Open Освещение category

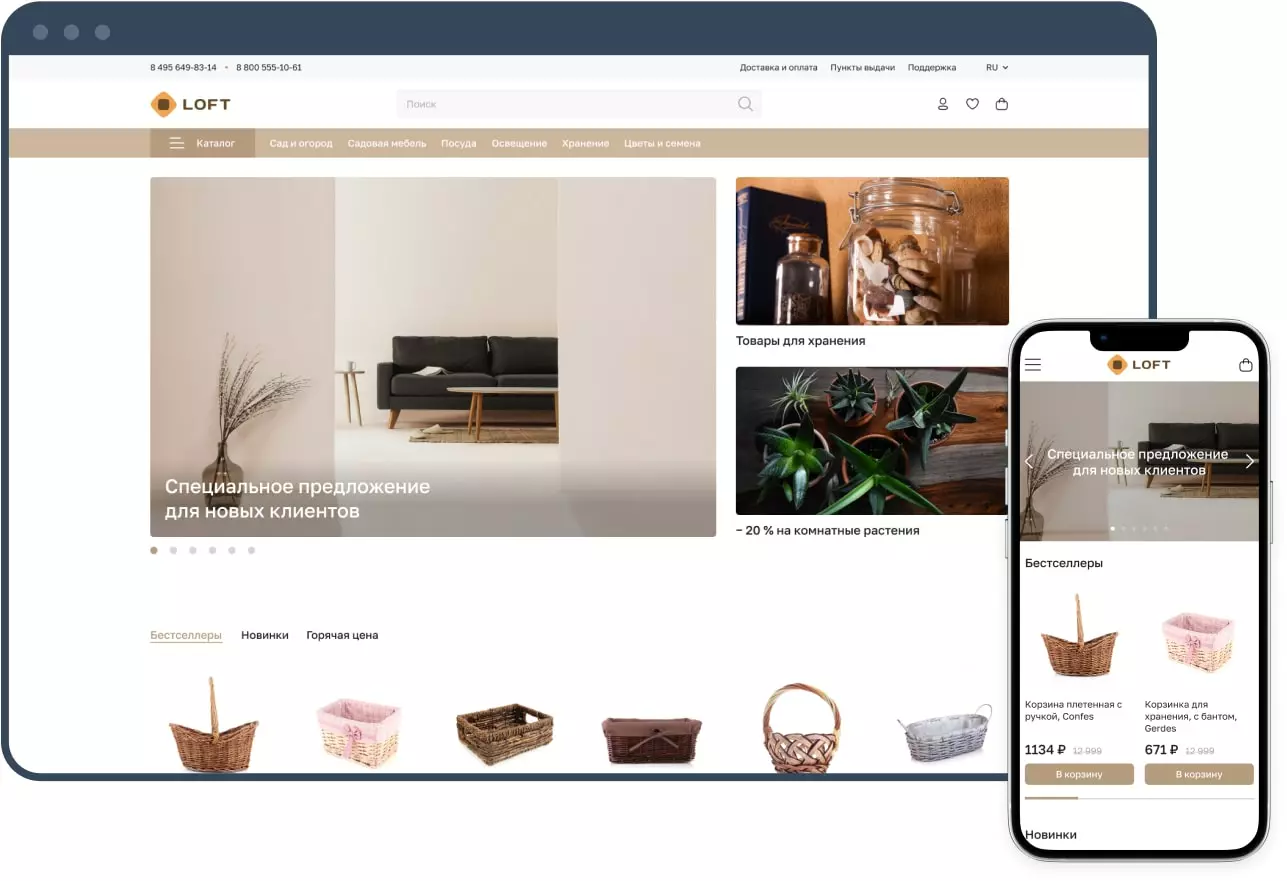(519, 143)
